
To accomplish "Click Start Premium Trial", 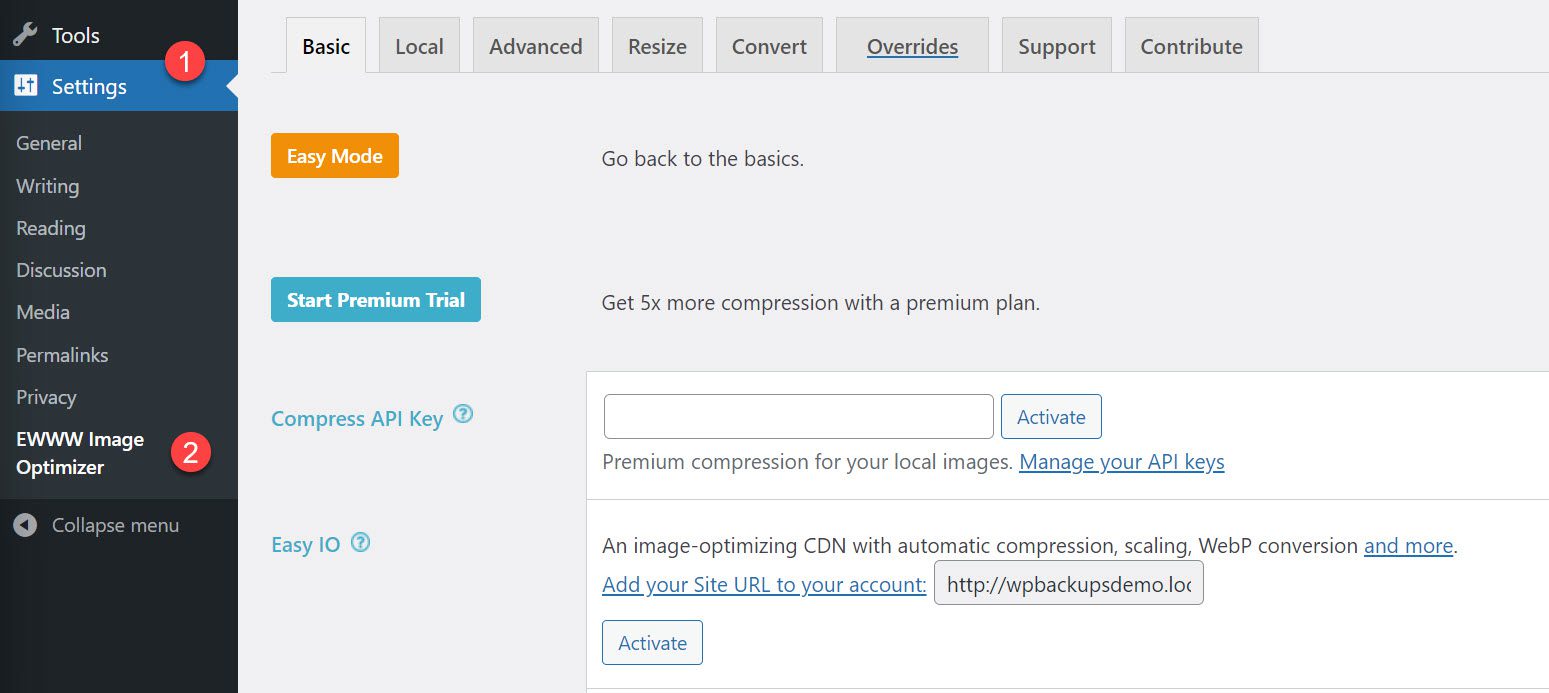I will 375,299.
